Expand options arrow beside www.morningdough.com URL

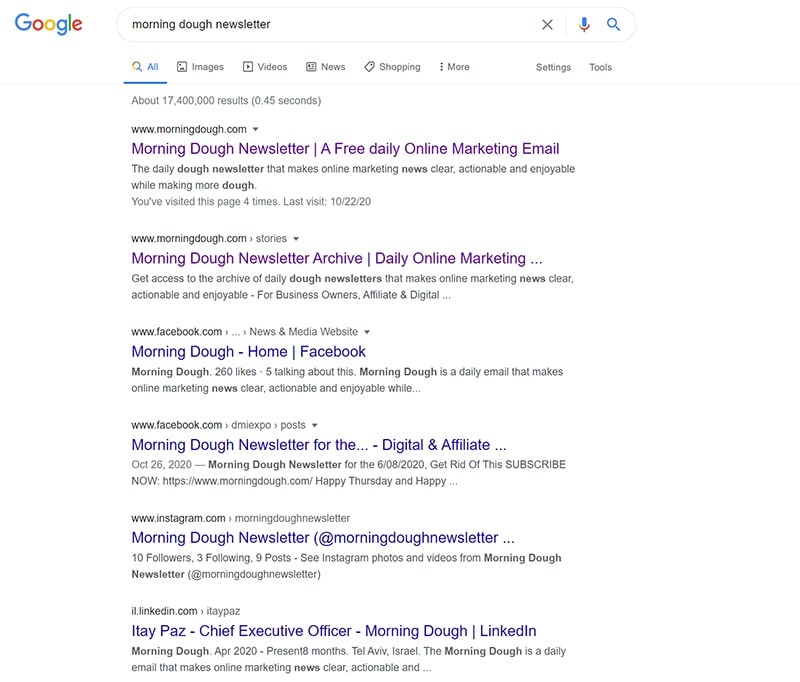256,130
